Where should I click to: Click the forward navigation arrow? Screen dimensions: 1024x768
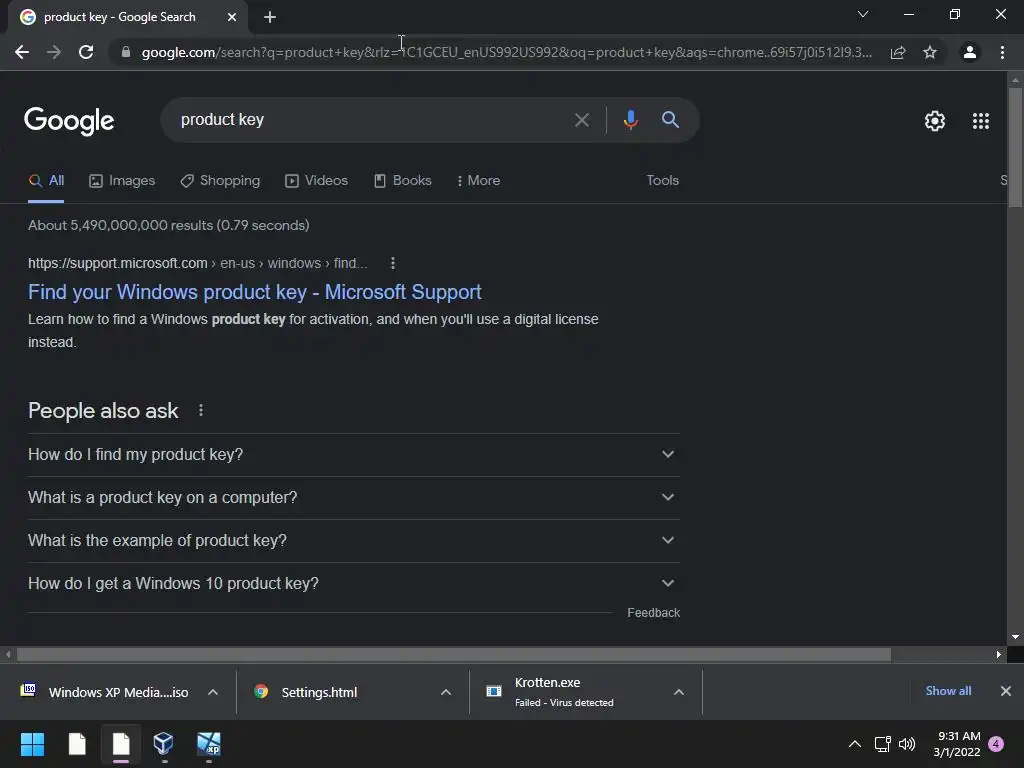coord(54,52)
